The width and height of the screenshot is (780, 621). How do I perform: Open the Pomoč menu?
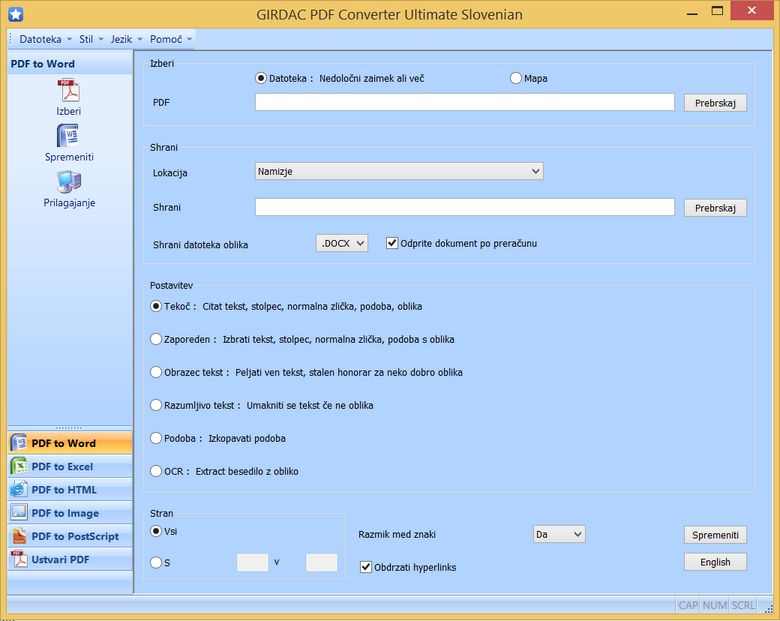pos(170,39)
